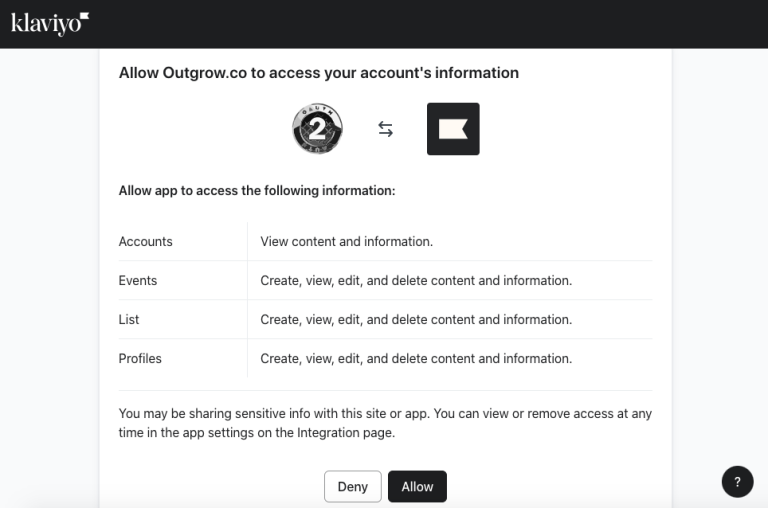
Task: Click the Profiles row permission description
Action: [416, 358]
